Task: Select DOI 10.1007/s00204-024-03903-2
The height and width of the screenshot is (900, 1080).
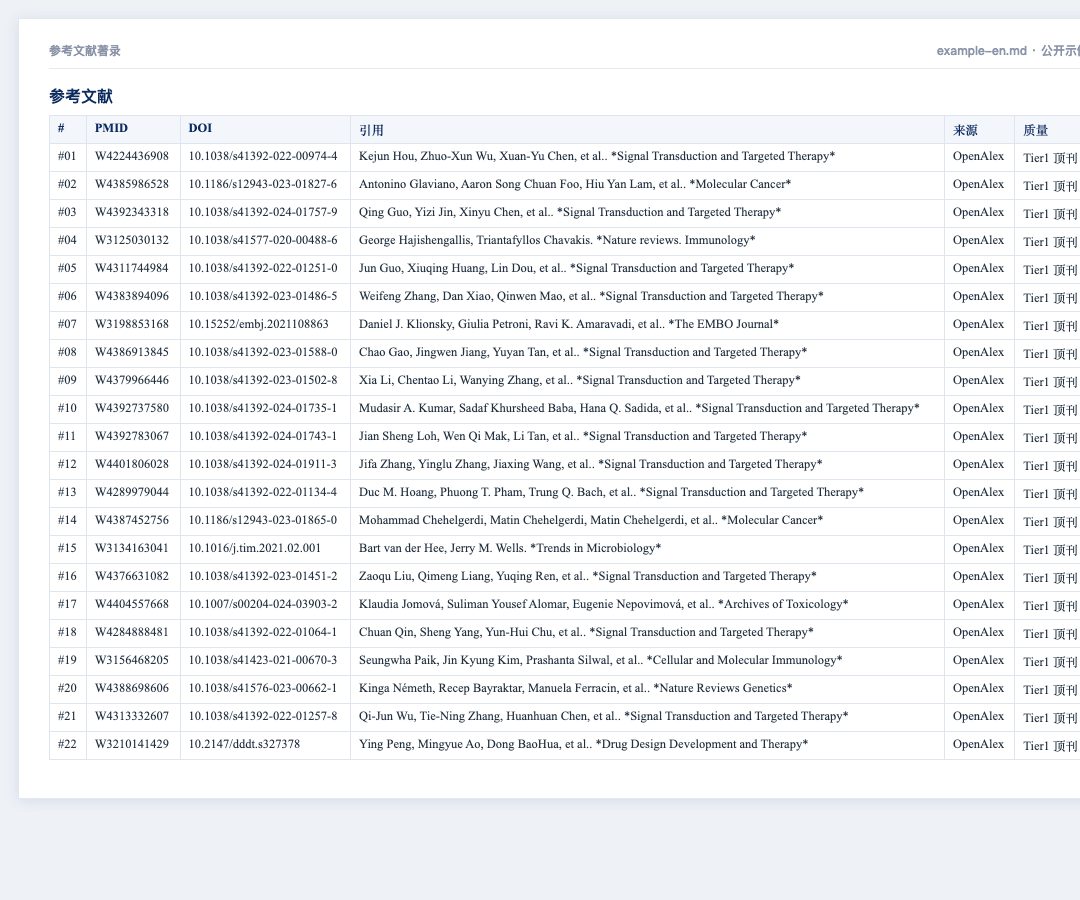Action: pos(263,604)
